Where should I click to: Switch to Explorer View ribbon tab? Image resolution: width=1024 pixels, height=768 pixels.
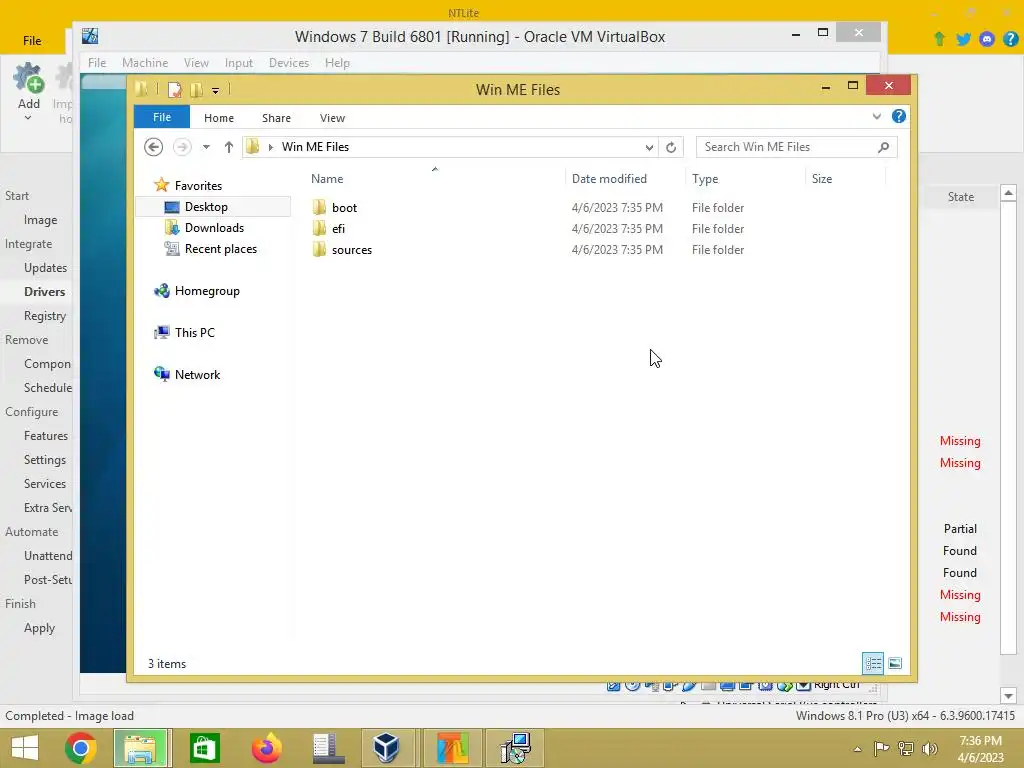[x=332, y=118]
